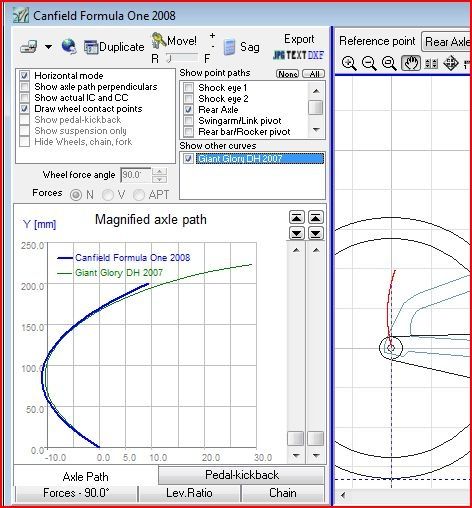The image size is (472, 508).
Task: Click the four-arrow move icon
Action: point(451,63)
